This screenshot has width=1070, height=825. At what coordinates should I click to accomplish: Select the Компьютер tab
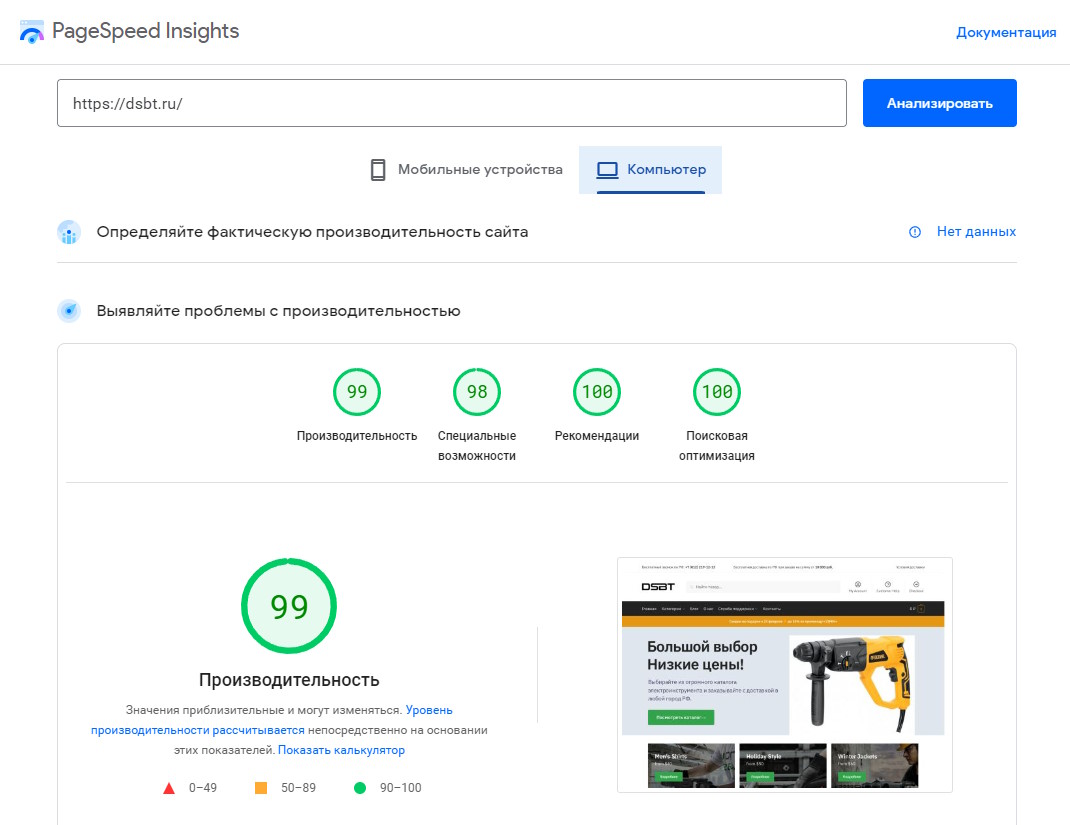click(x=650, y=170)
